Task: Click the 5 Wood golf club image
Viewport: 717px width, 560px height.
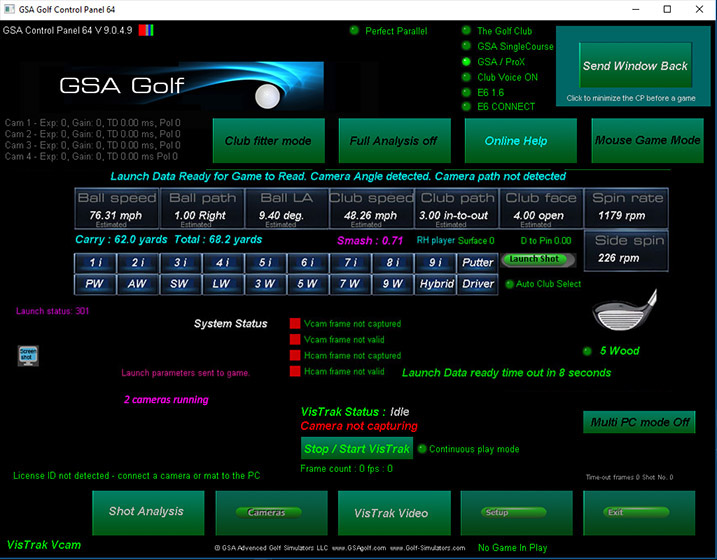Action: pos(624,314)
